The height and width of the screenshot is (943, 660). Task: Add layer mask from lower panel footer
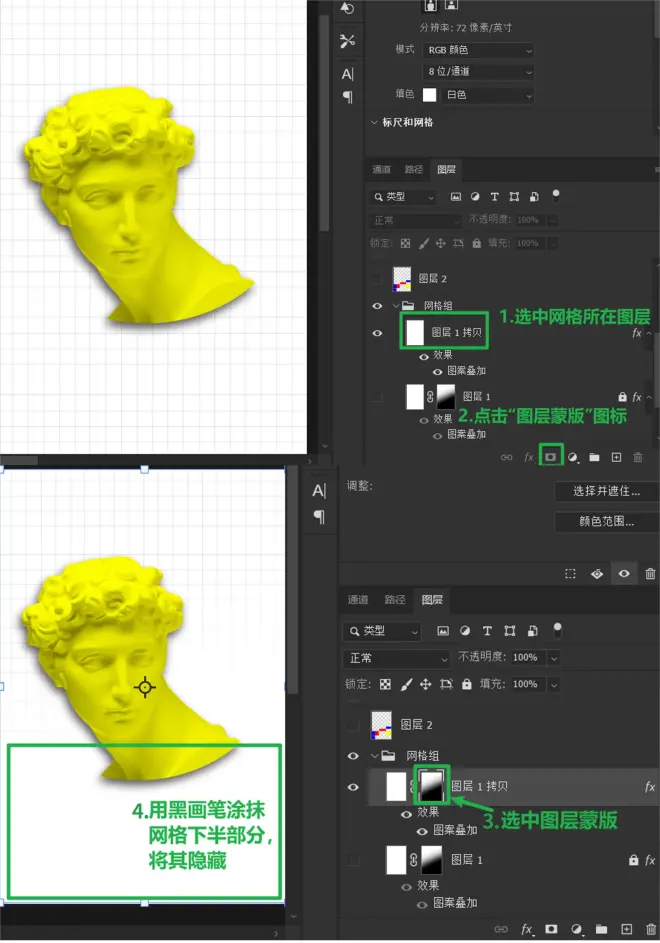551,929
